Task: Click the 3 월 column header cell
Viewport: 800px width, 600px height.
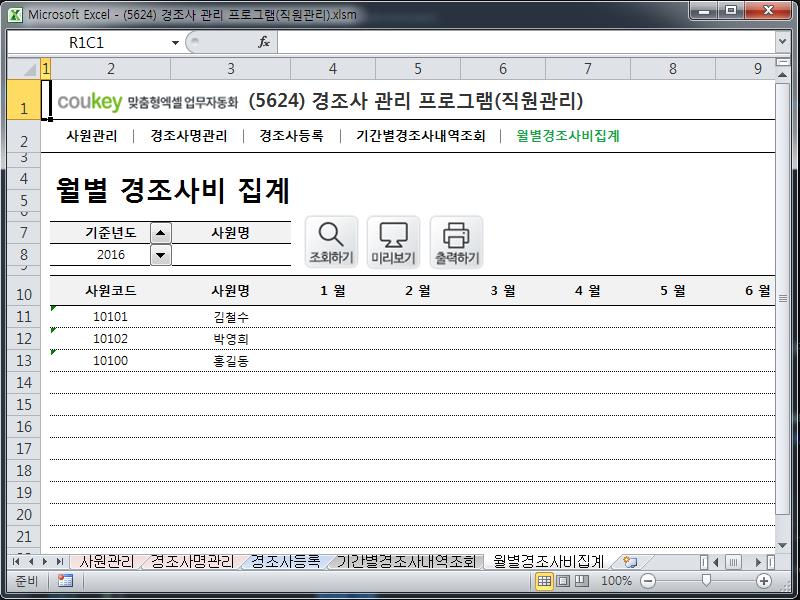Action: (x=503, y=291)
